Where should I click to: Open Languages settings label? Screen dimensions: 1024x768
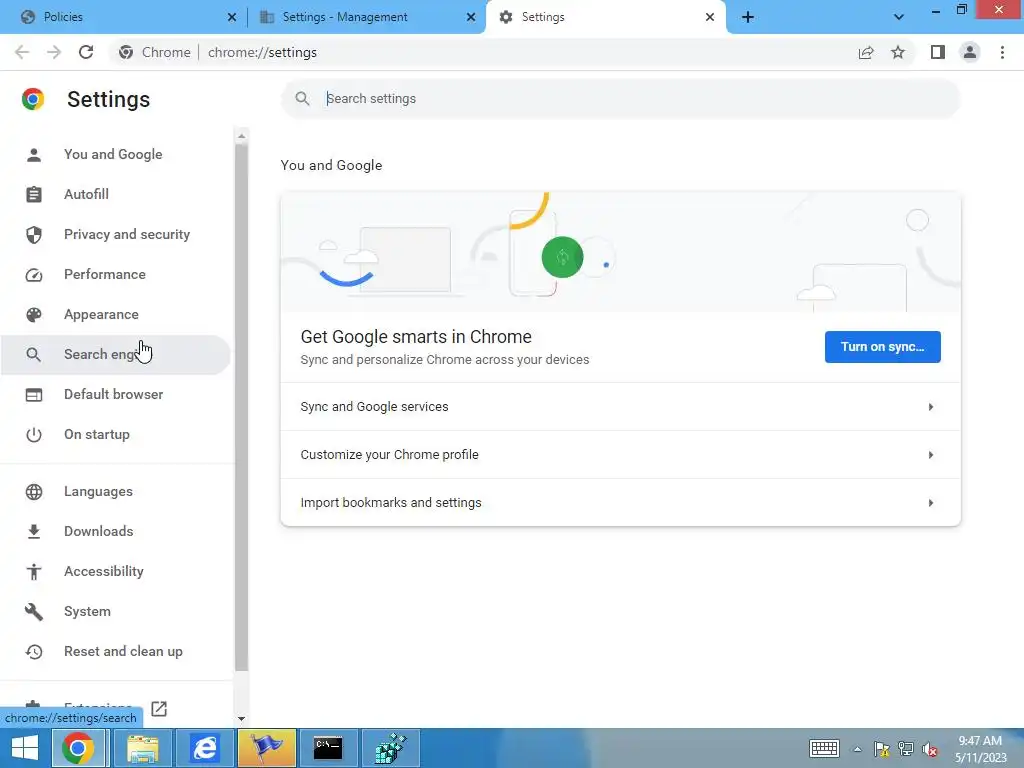coord(98,492)
